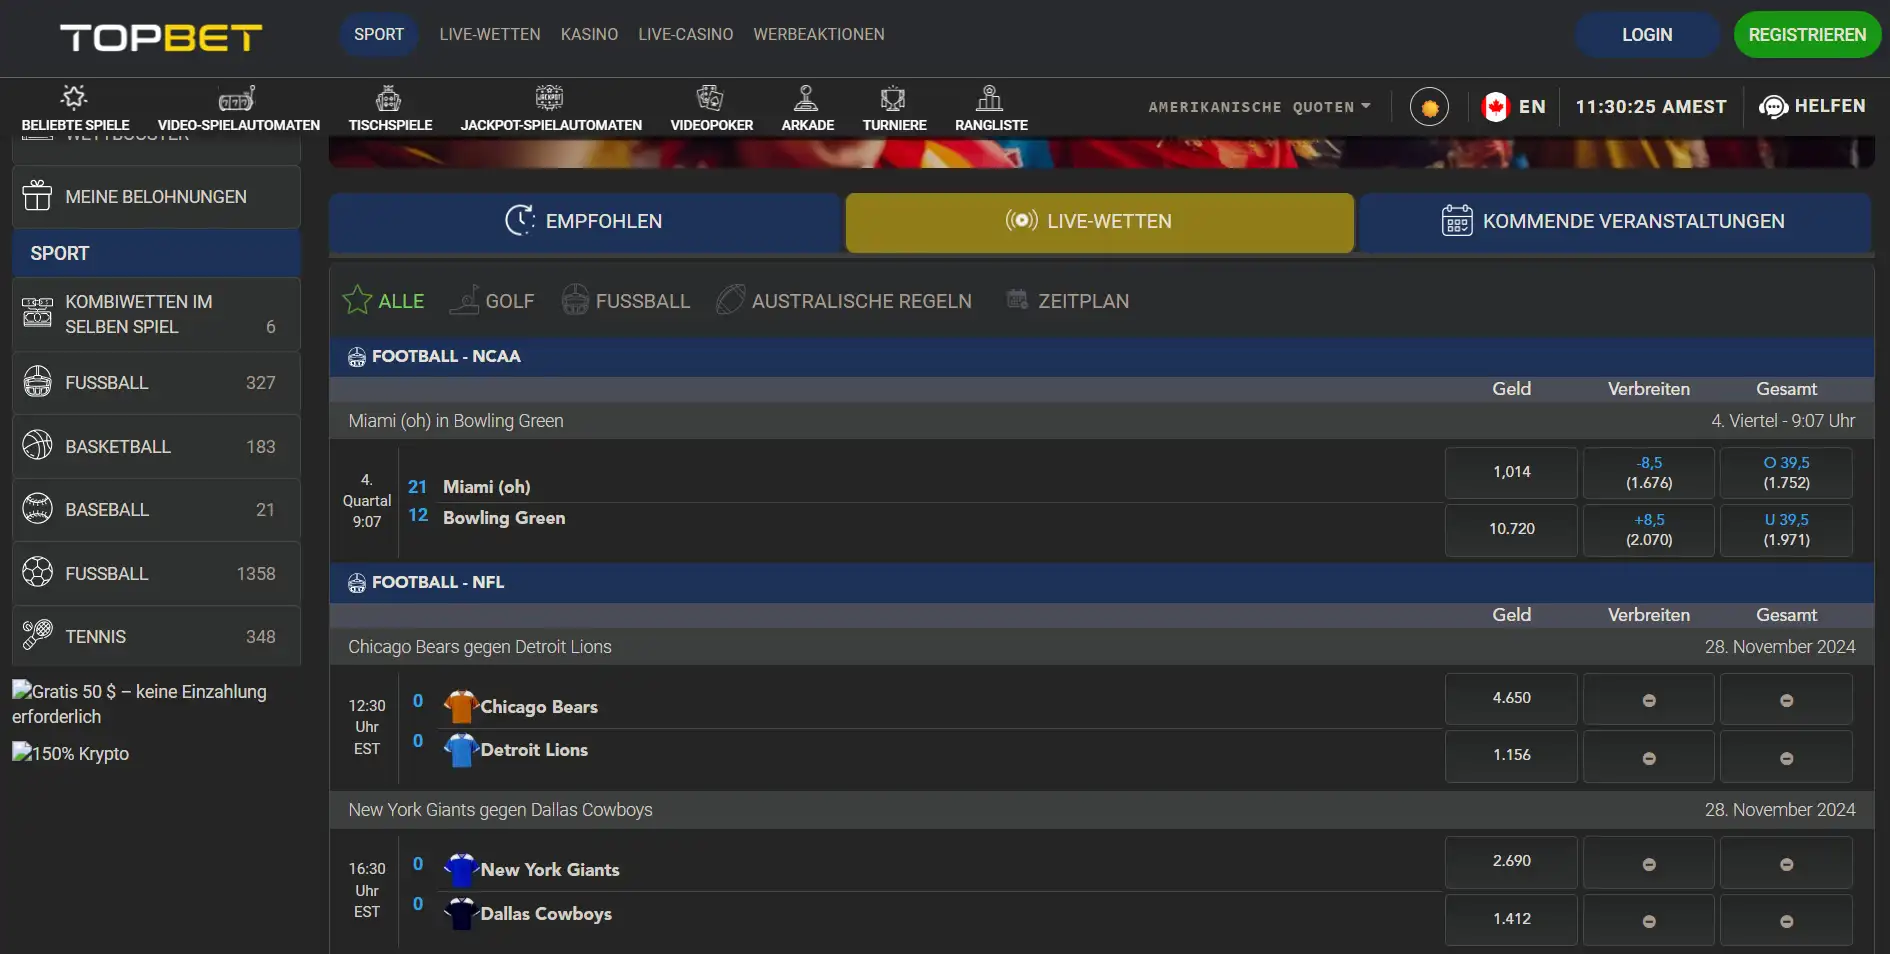Screen dimensions: 1890x954
Task: Open EN language selector with flag
Action: coord(1514,107)
